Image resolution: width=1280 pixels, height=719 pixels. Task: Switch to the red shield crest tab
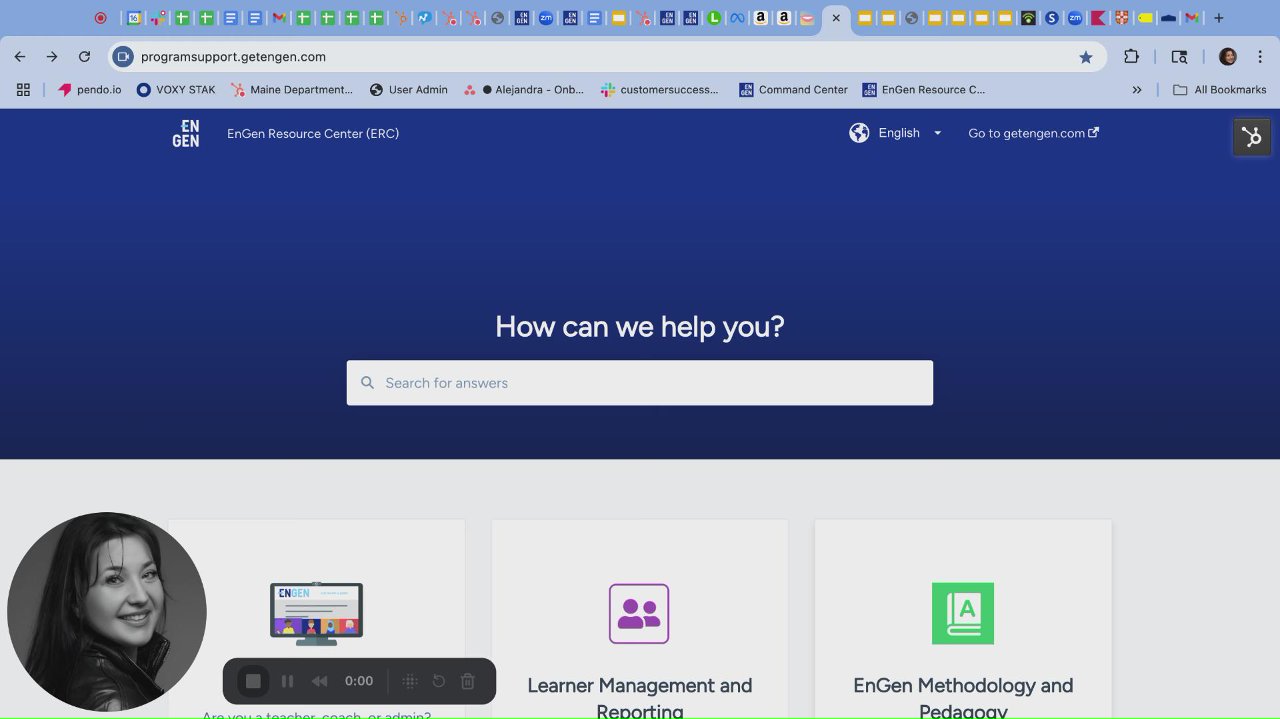click(x=1122, y=18)
